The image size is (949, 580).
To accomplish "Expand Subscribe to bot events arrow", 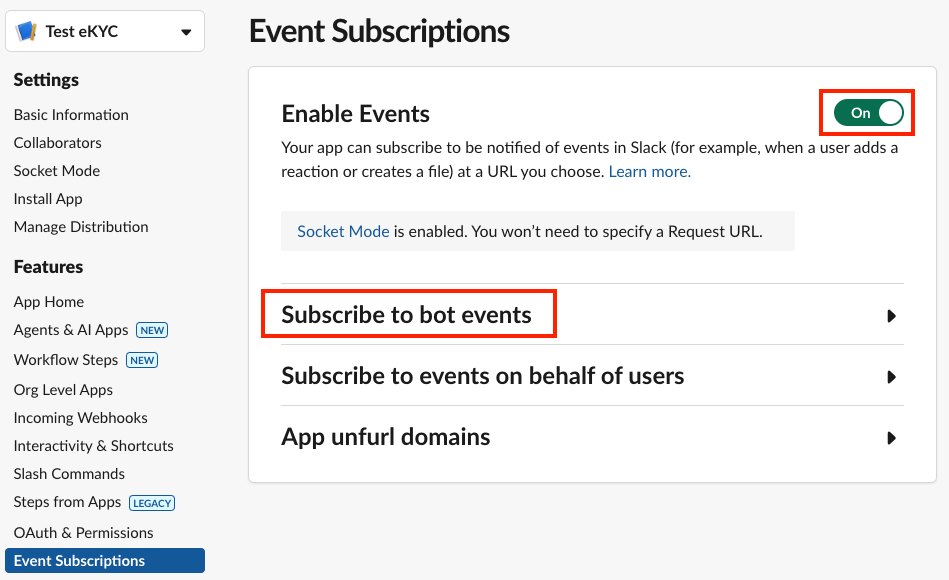I will [891, 316].
